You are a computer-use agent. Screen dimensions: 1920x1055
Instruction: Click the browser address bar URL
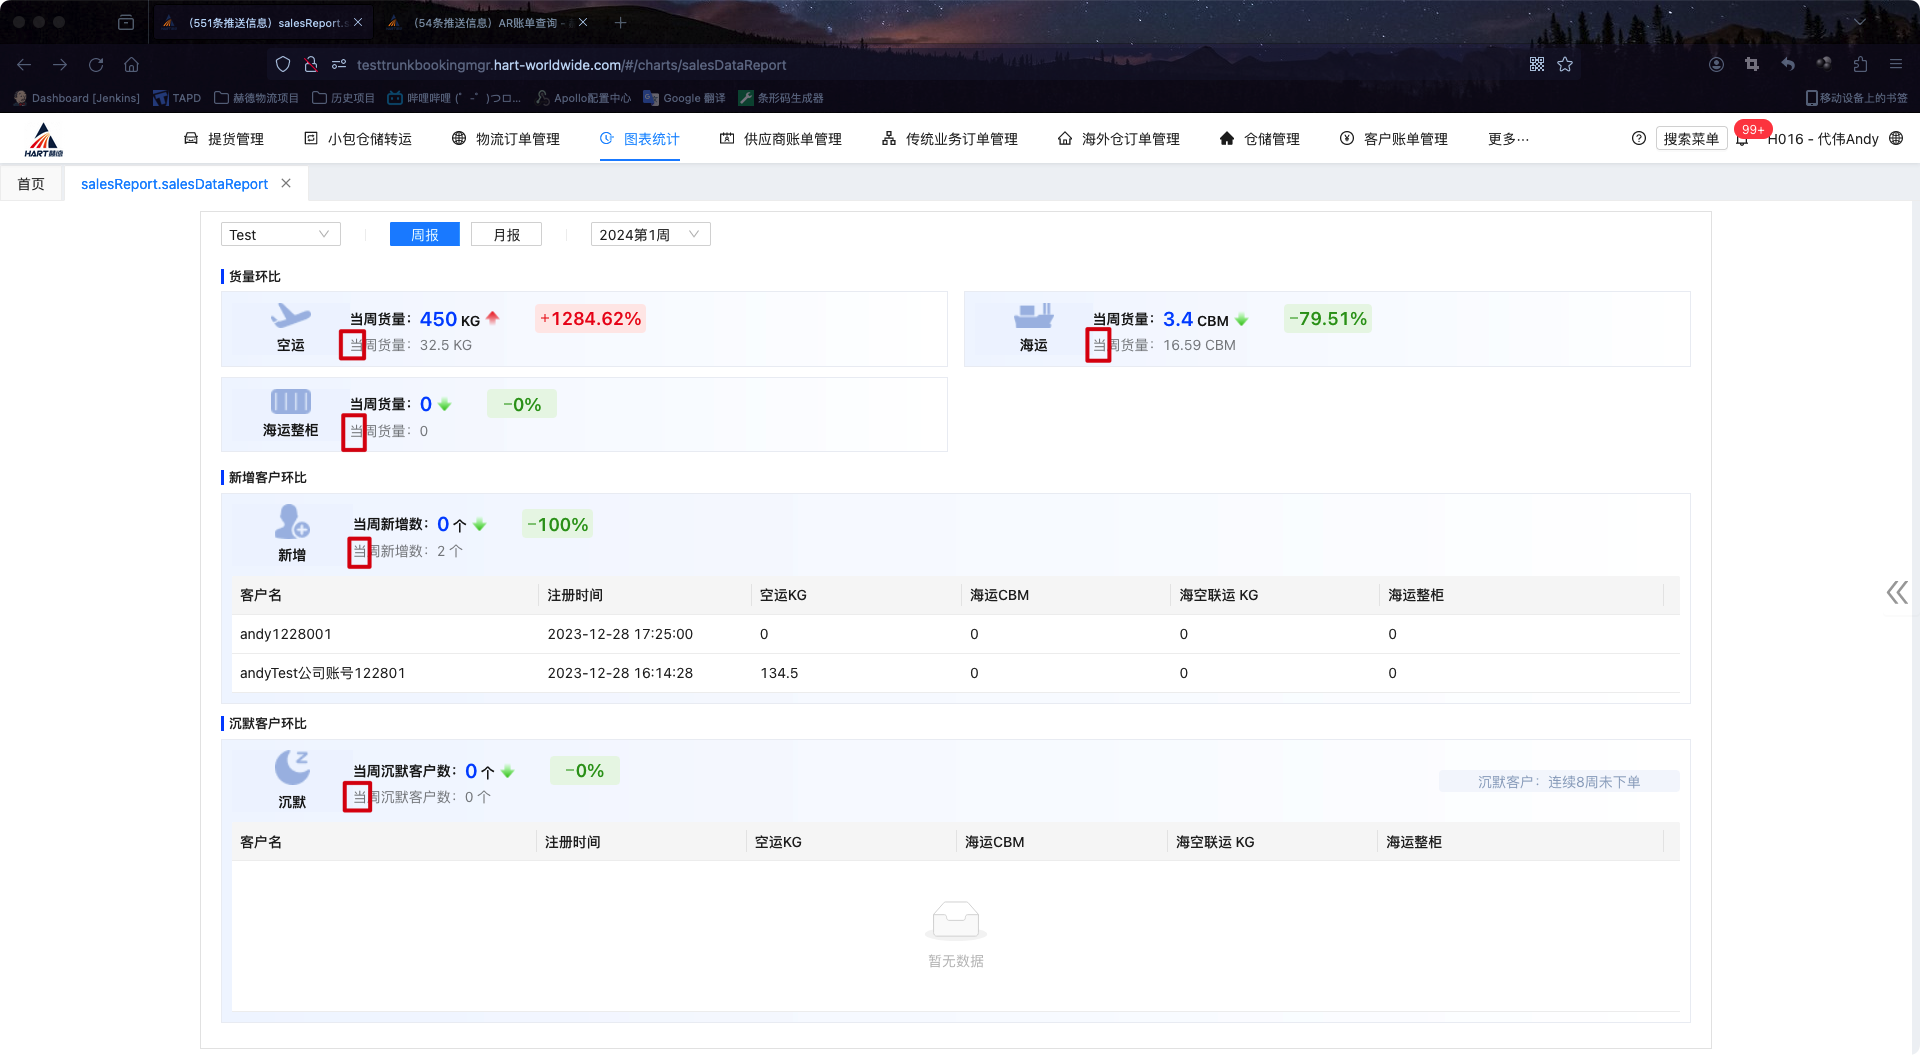pos(571,65)
